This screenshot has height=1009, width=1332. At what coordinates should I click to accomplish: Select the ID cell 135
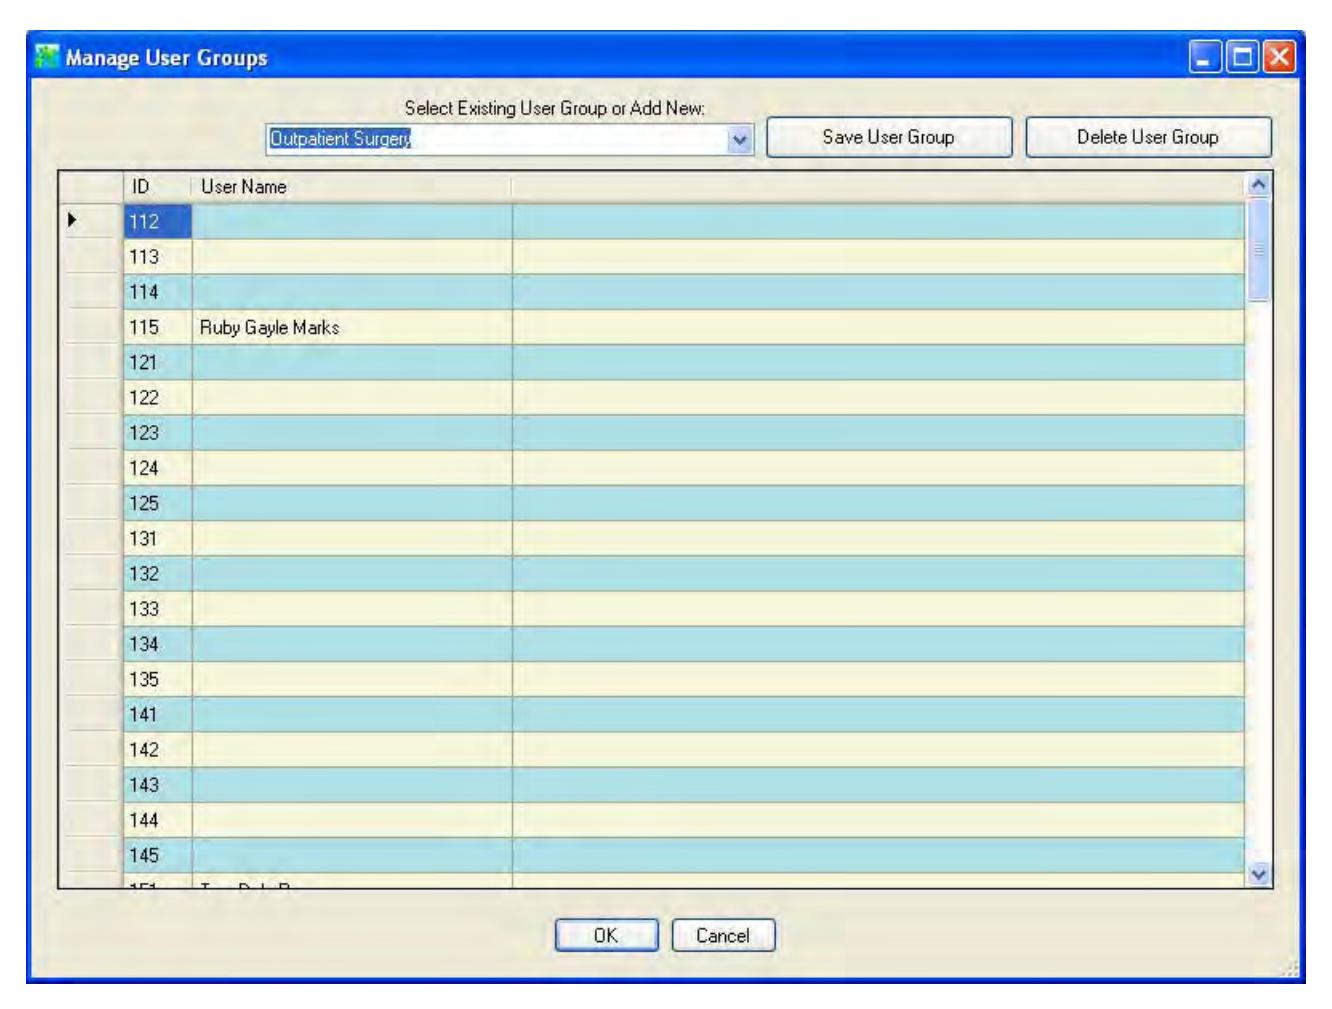pyautogui.click(x=158, y=679)
